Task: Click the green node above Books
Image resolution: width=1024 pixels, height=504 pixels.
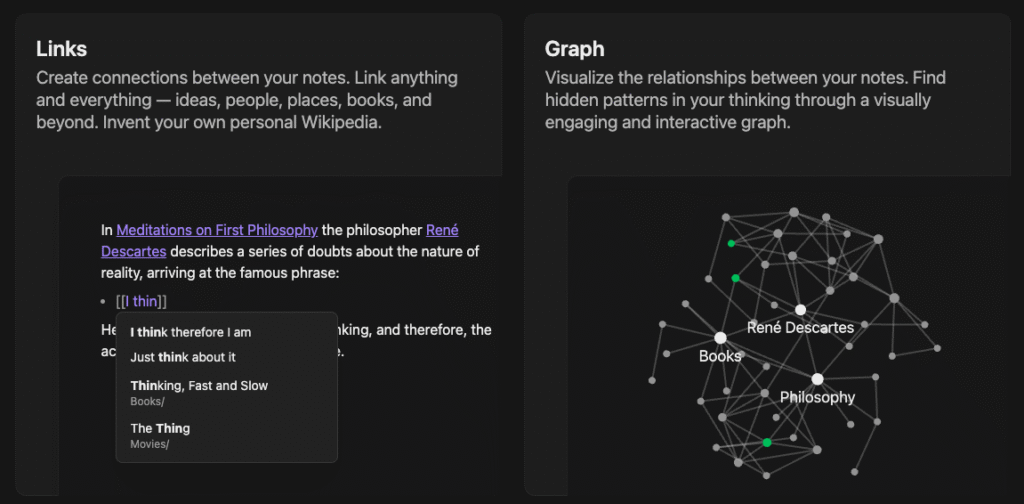Action: click(735, 278)
